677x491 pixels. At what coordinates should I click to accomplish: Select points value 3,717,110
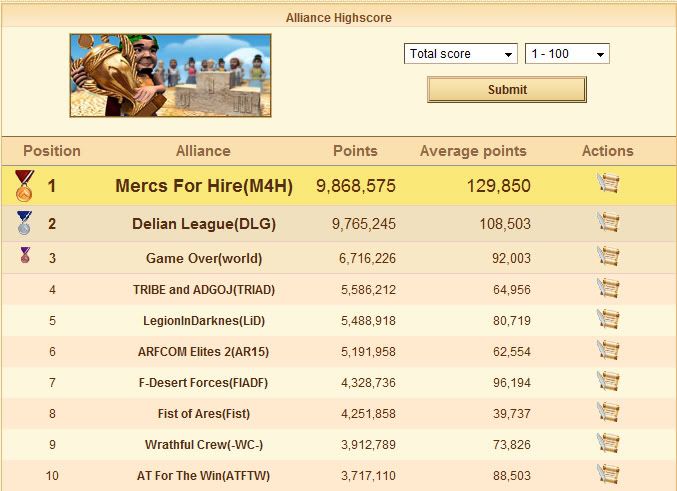coord(368,476)
